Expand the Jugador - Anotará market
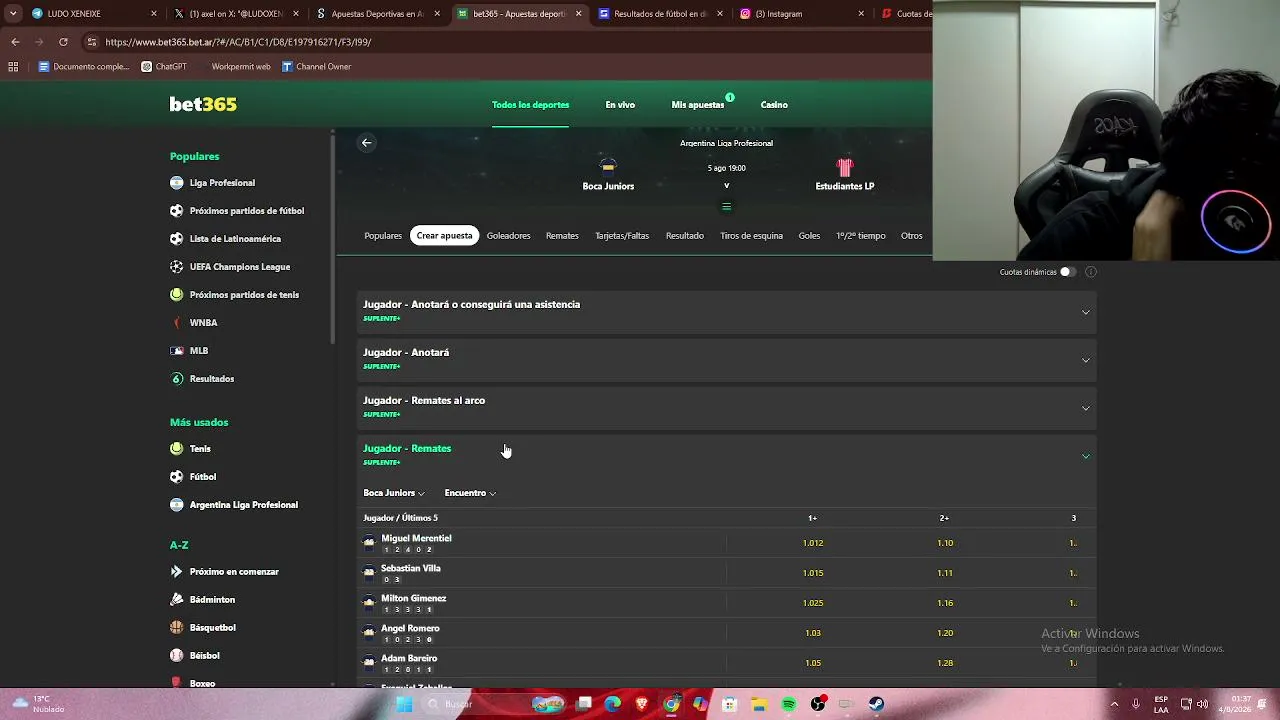Viewport: 1280px width, 720px height. point(727,359)
